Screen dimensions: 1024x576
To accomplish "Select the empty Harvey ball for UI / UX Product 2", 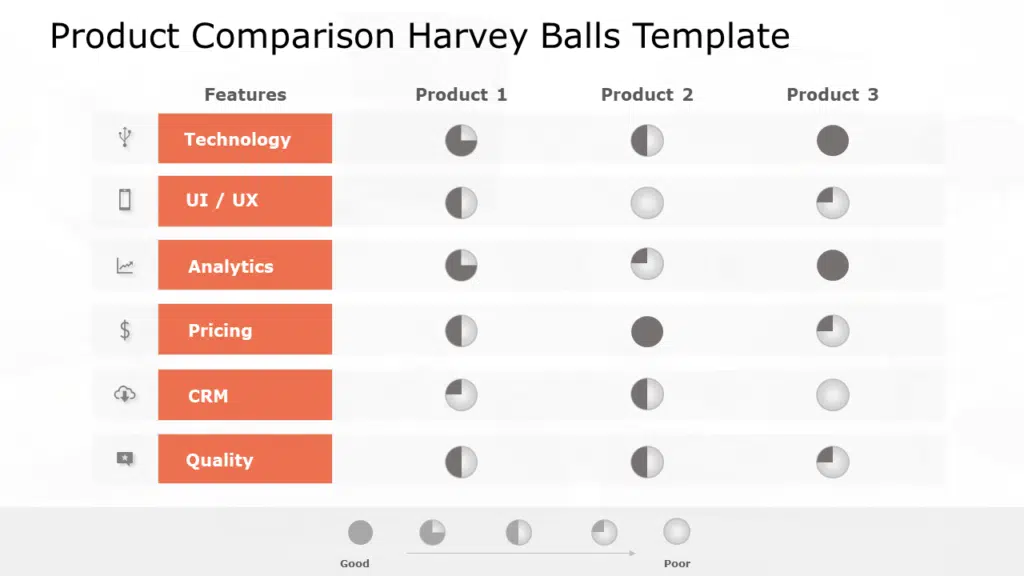I will coord(647,203).
